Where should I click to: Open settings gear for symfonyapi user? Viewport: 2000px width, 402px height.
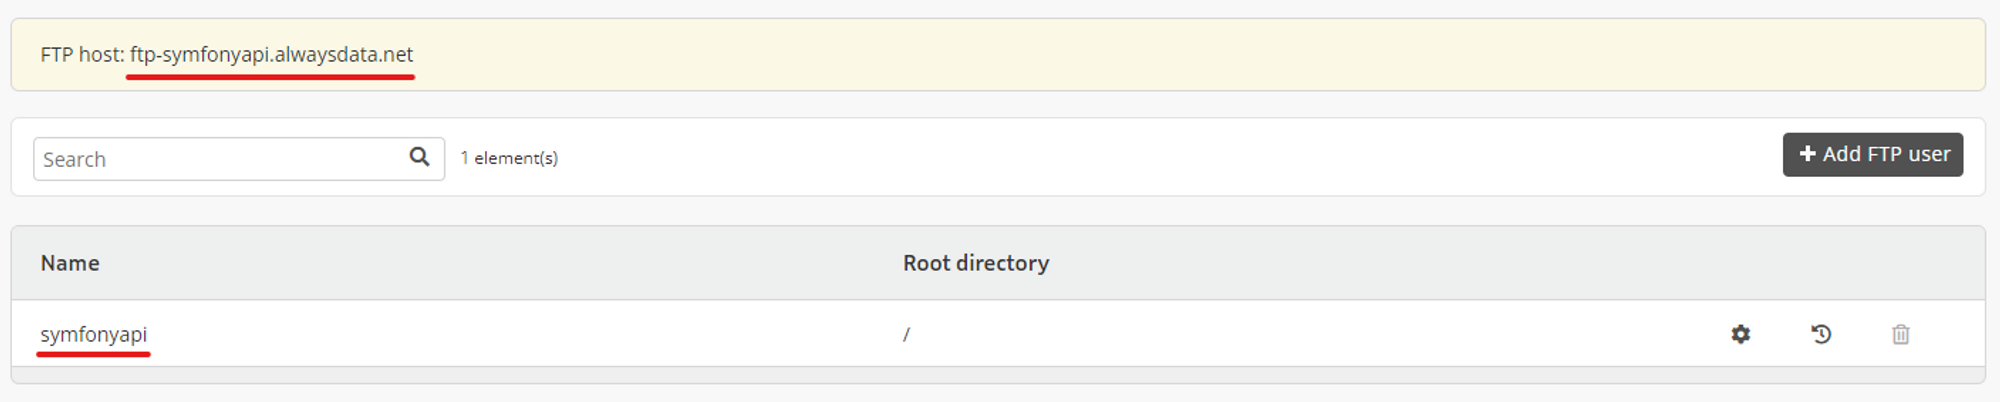[x=1740, y=334]
